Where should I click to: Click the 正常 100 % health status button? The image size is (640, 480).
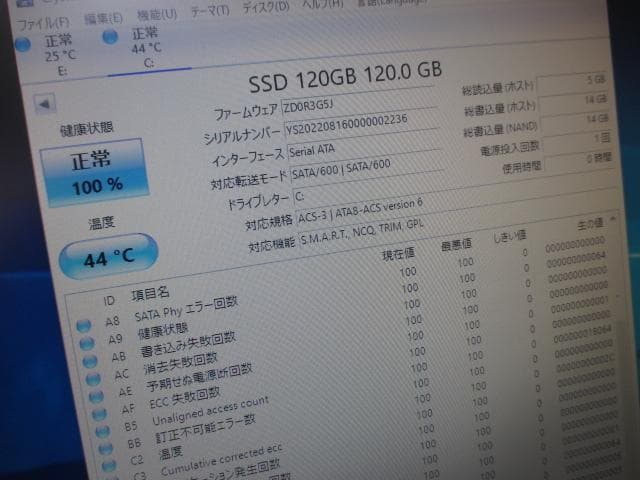tap(95, 173)
